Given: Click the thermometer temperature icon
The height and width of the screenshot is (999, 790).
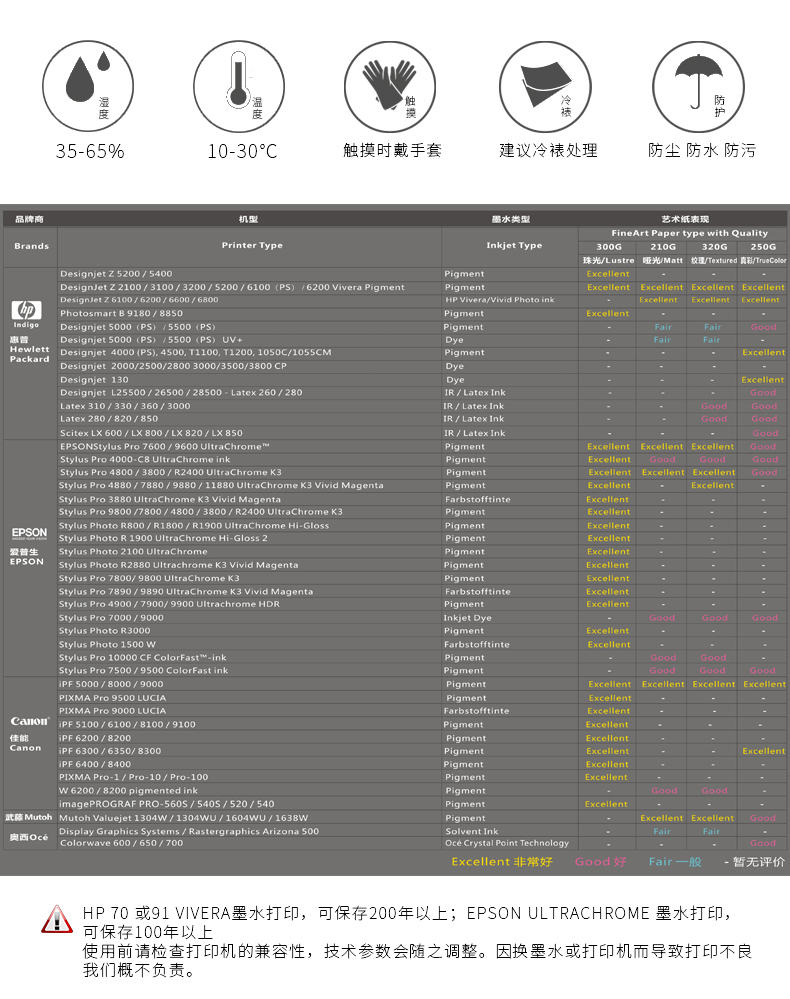Looking at the screenshot, I should point(239,86).
